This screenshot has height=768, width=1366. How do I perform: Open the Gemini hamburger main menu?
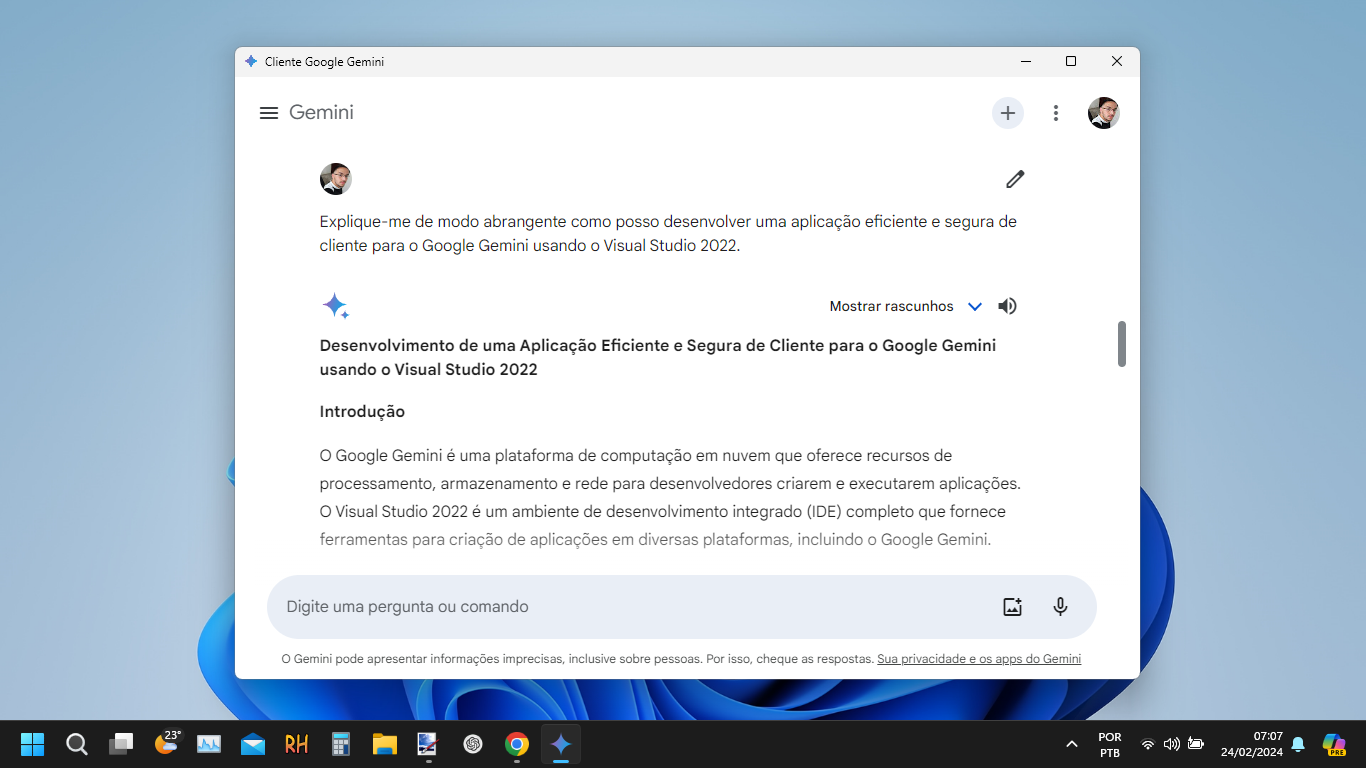click(x=268, y=113)
